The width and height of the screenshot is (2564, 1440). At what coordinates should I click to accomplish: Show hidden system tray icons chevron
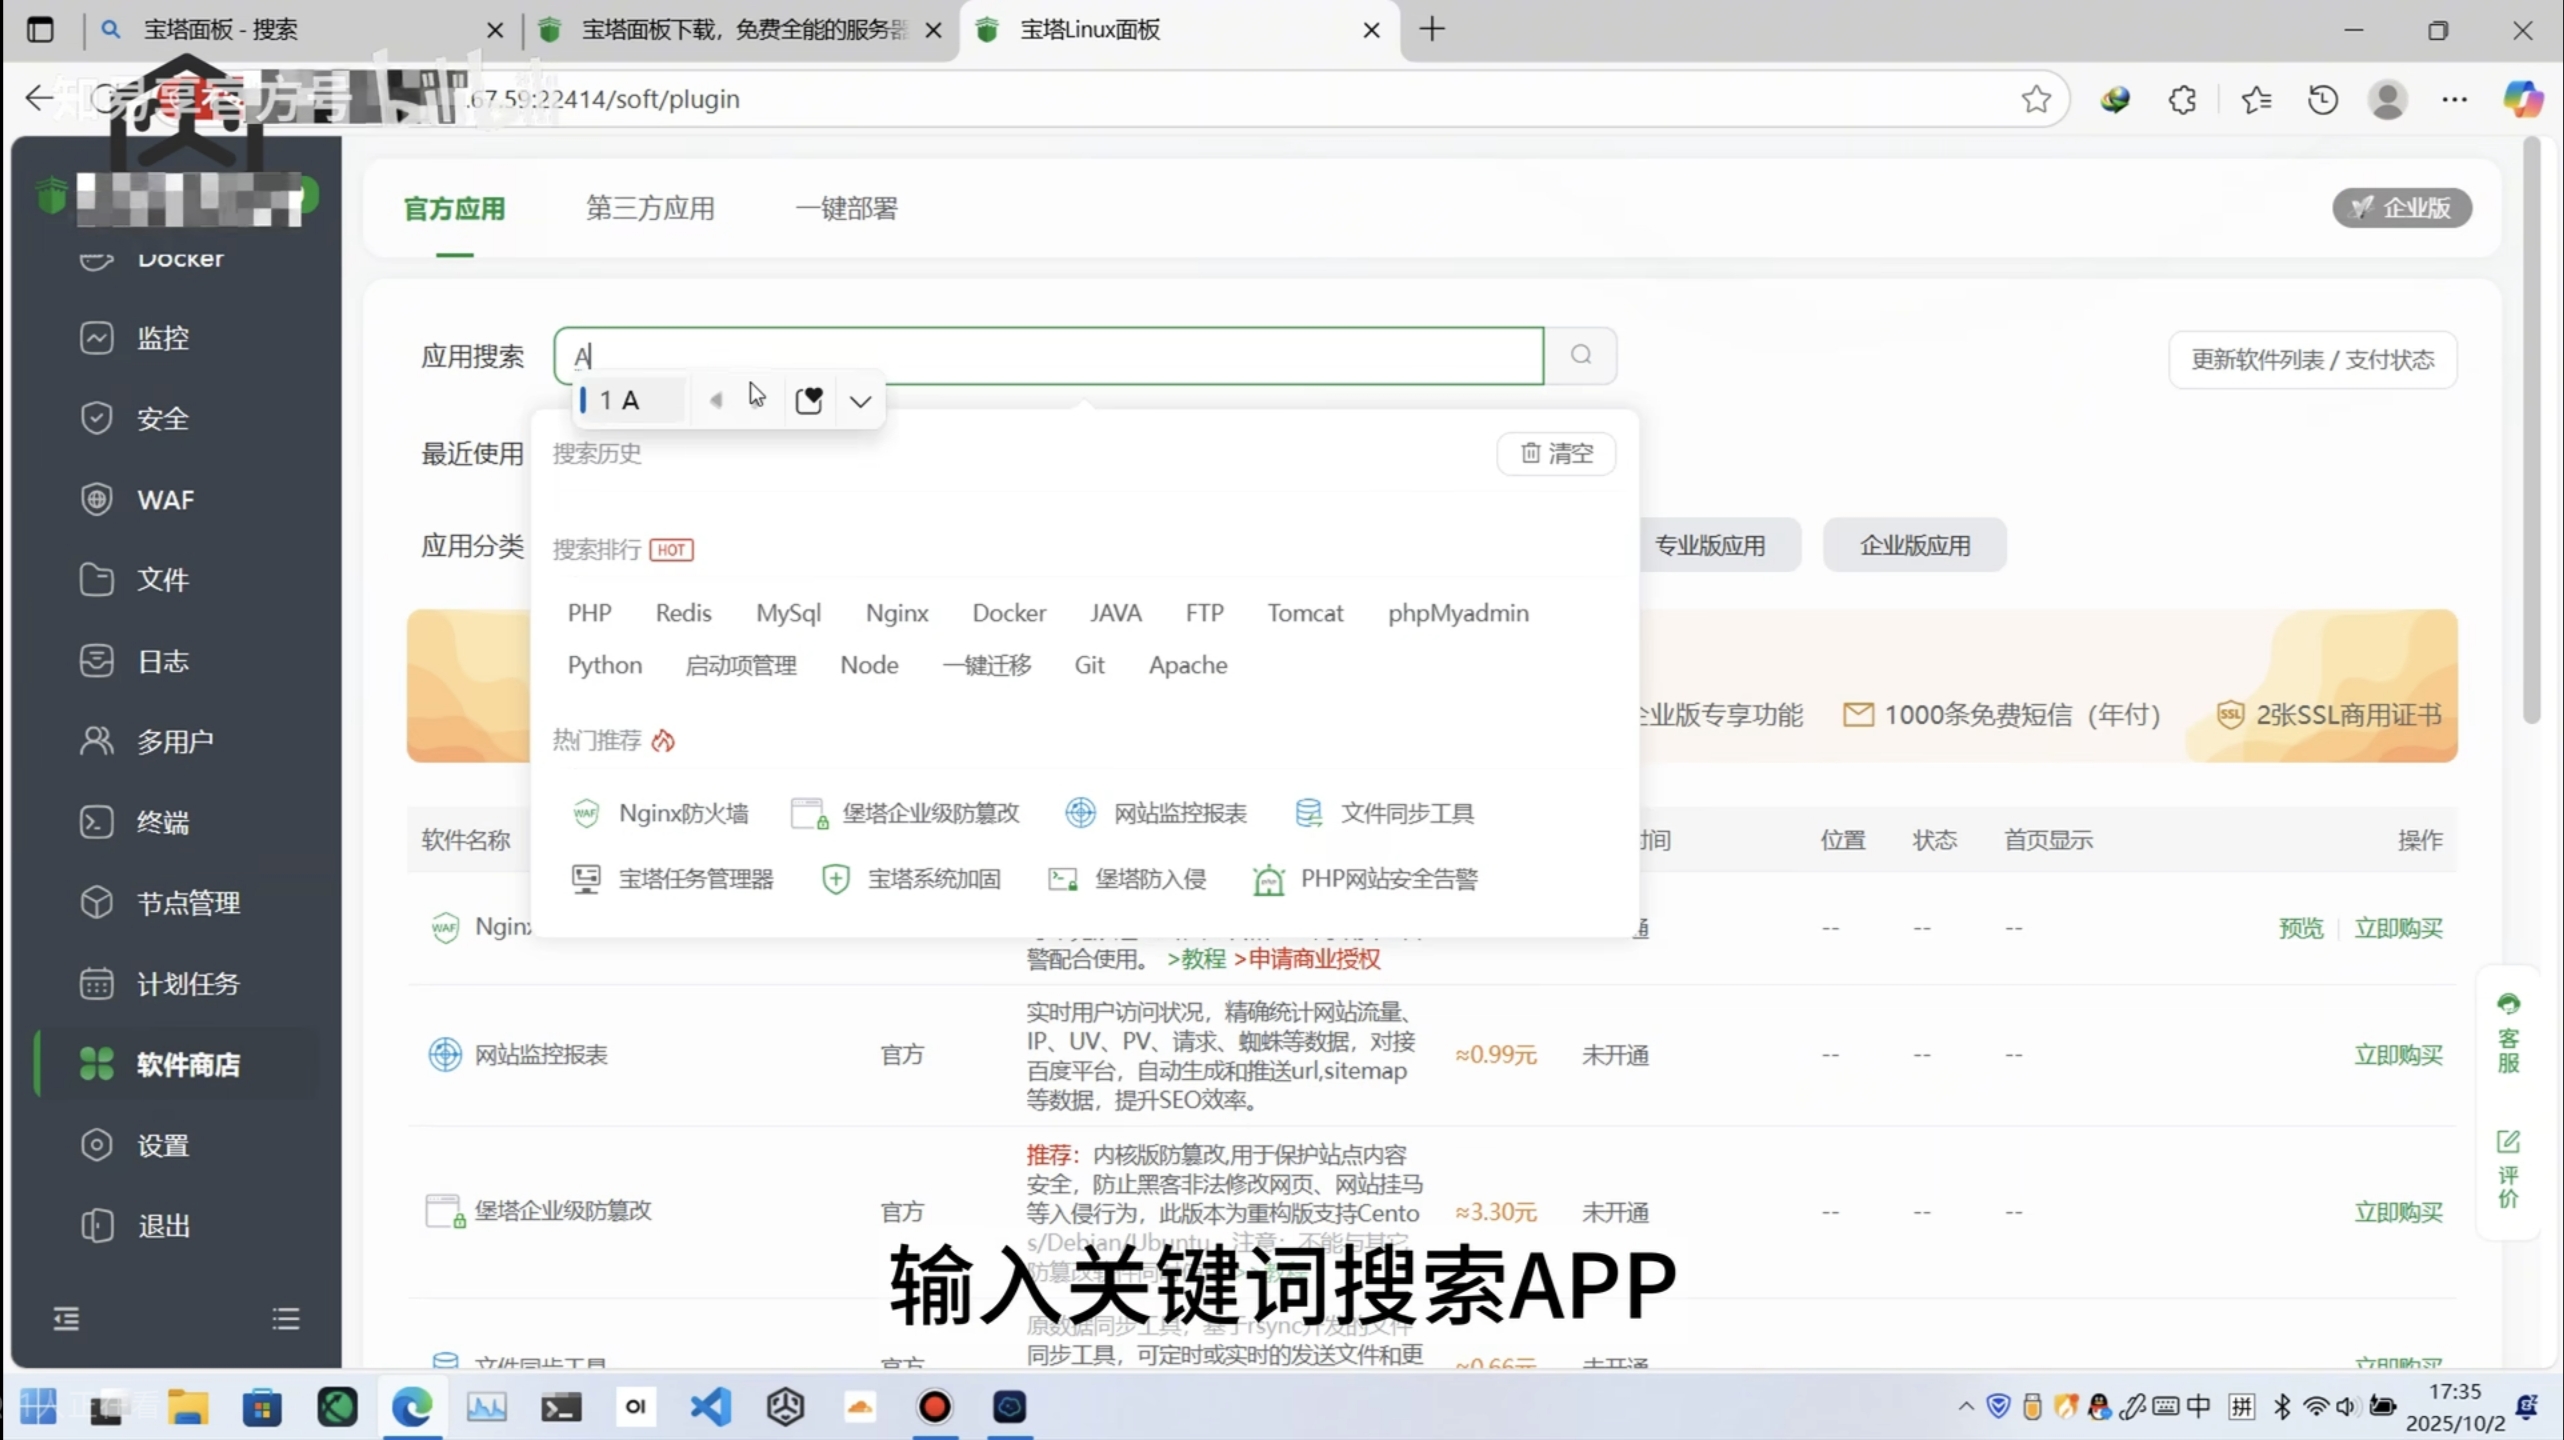tap(1965, 1407)
